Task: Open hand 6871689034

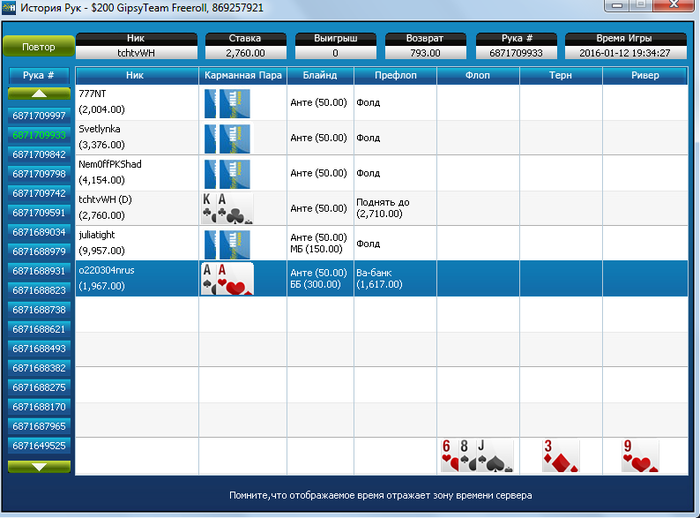Action: click(x=39, y=232)
